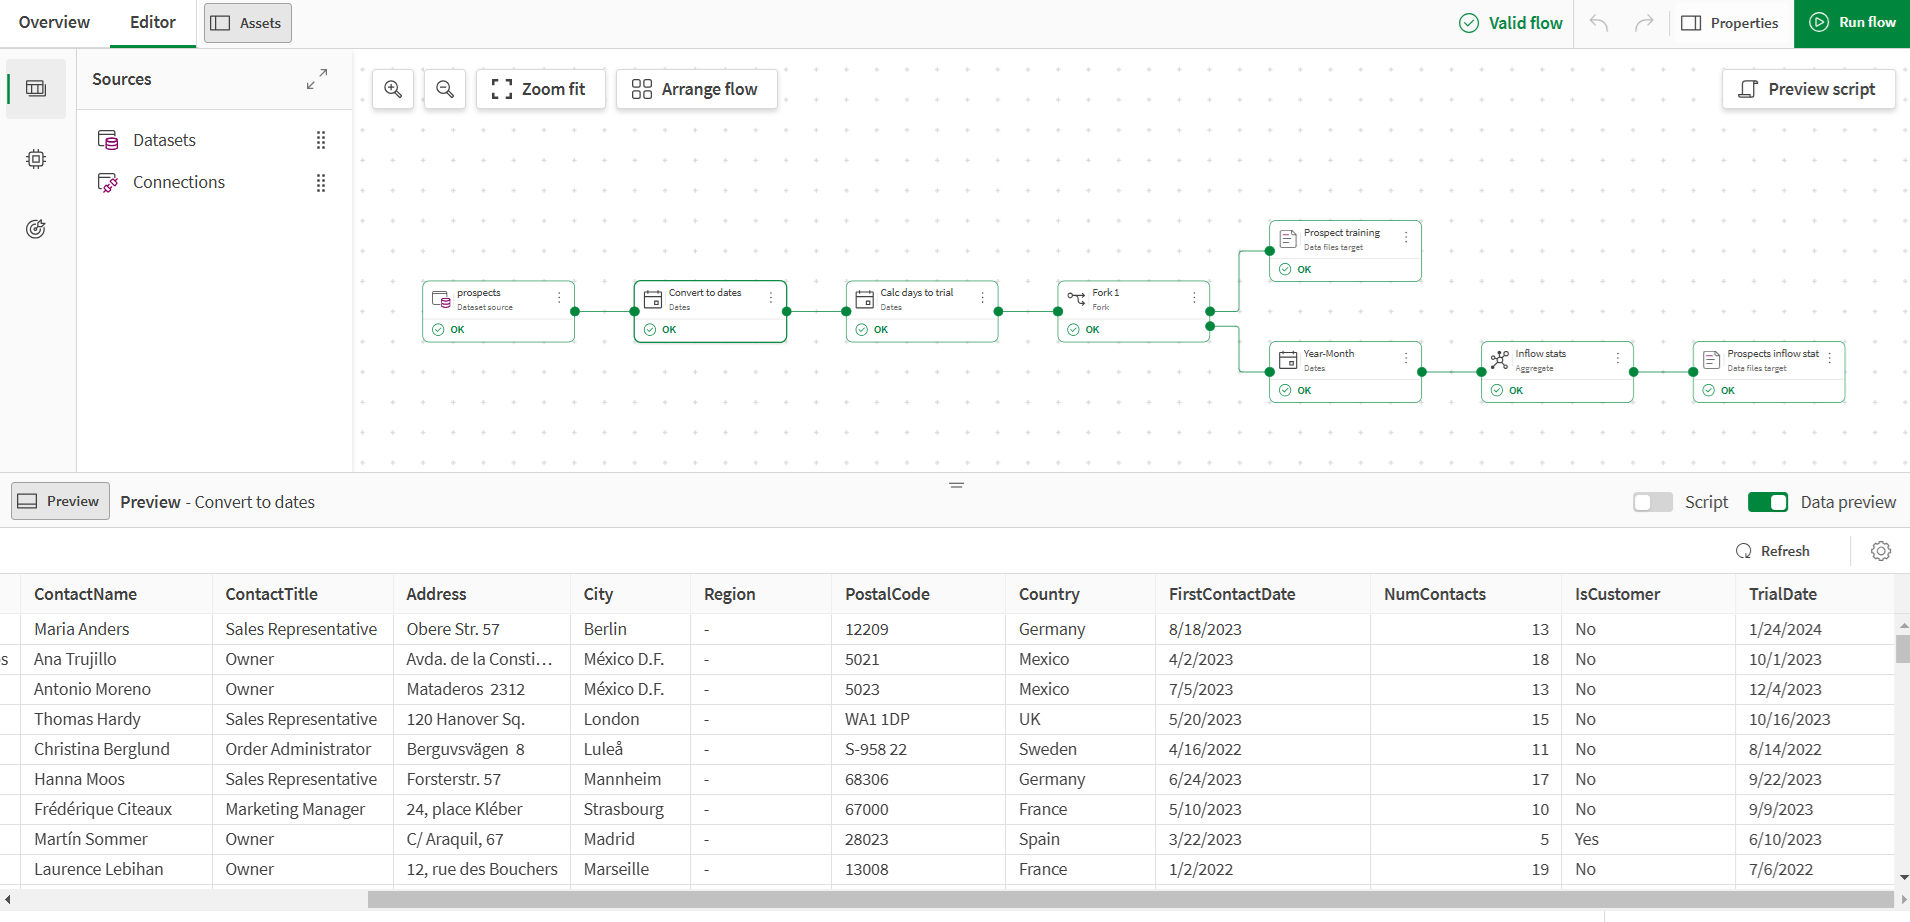Enable the Script toggle
Viewport: 1910px width, 922px height.
[x=1651, y=502]
